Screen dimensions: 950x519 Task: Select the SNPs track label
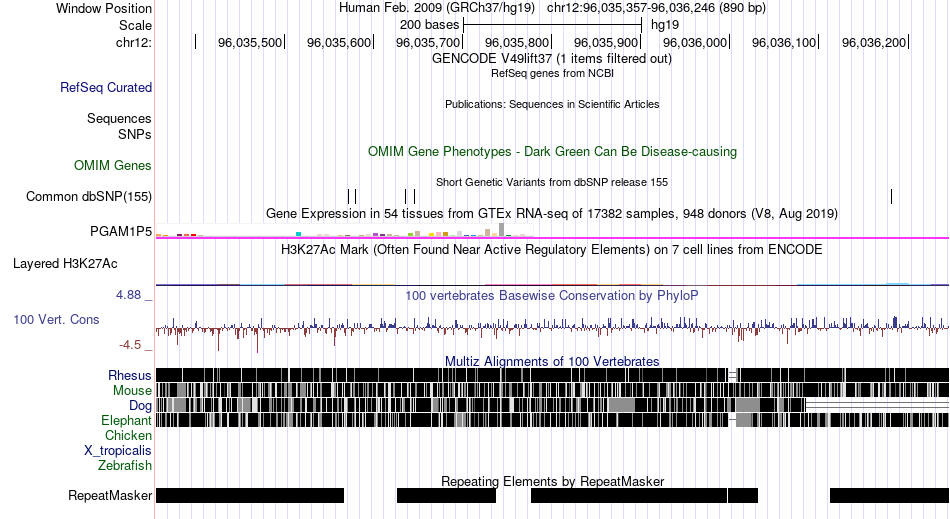(135, 134)
